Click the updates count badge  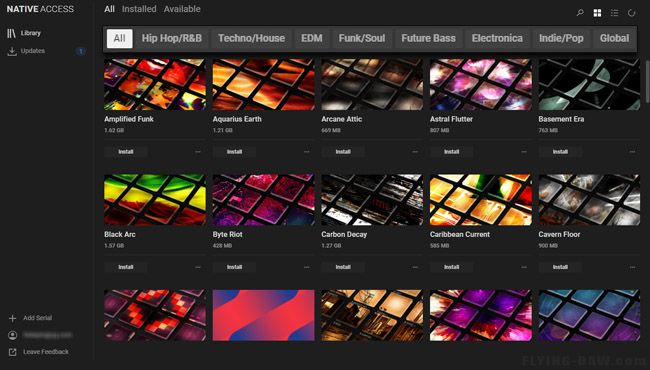[x=80, y=51]
